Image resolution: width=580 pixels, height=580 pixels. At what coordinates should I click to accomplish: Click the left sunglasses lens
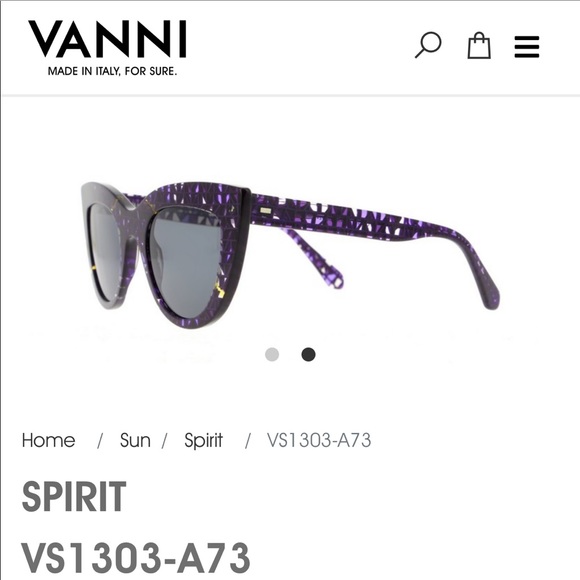click(104, 248)
